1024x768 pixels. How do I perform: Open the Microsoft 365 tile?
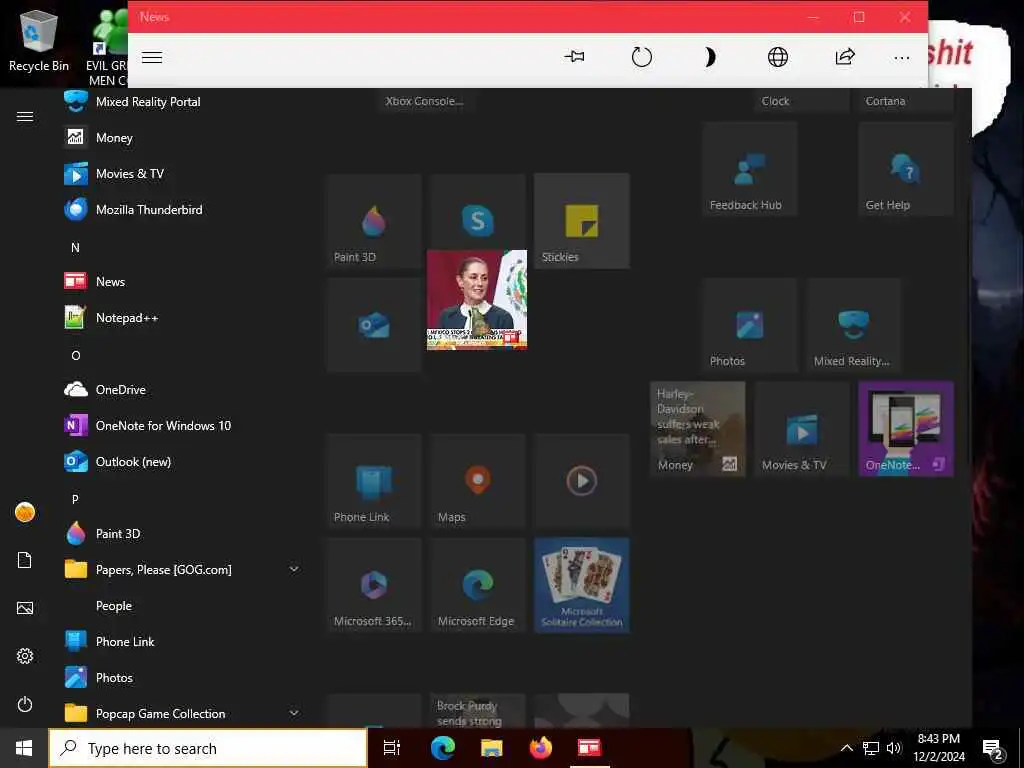click(374, 585)
